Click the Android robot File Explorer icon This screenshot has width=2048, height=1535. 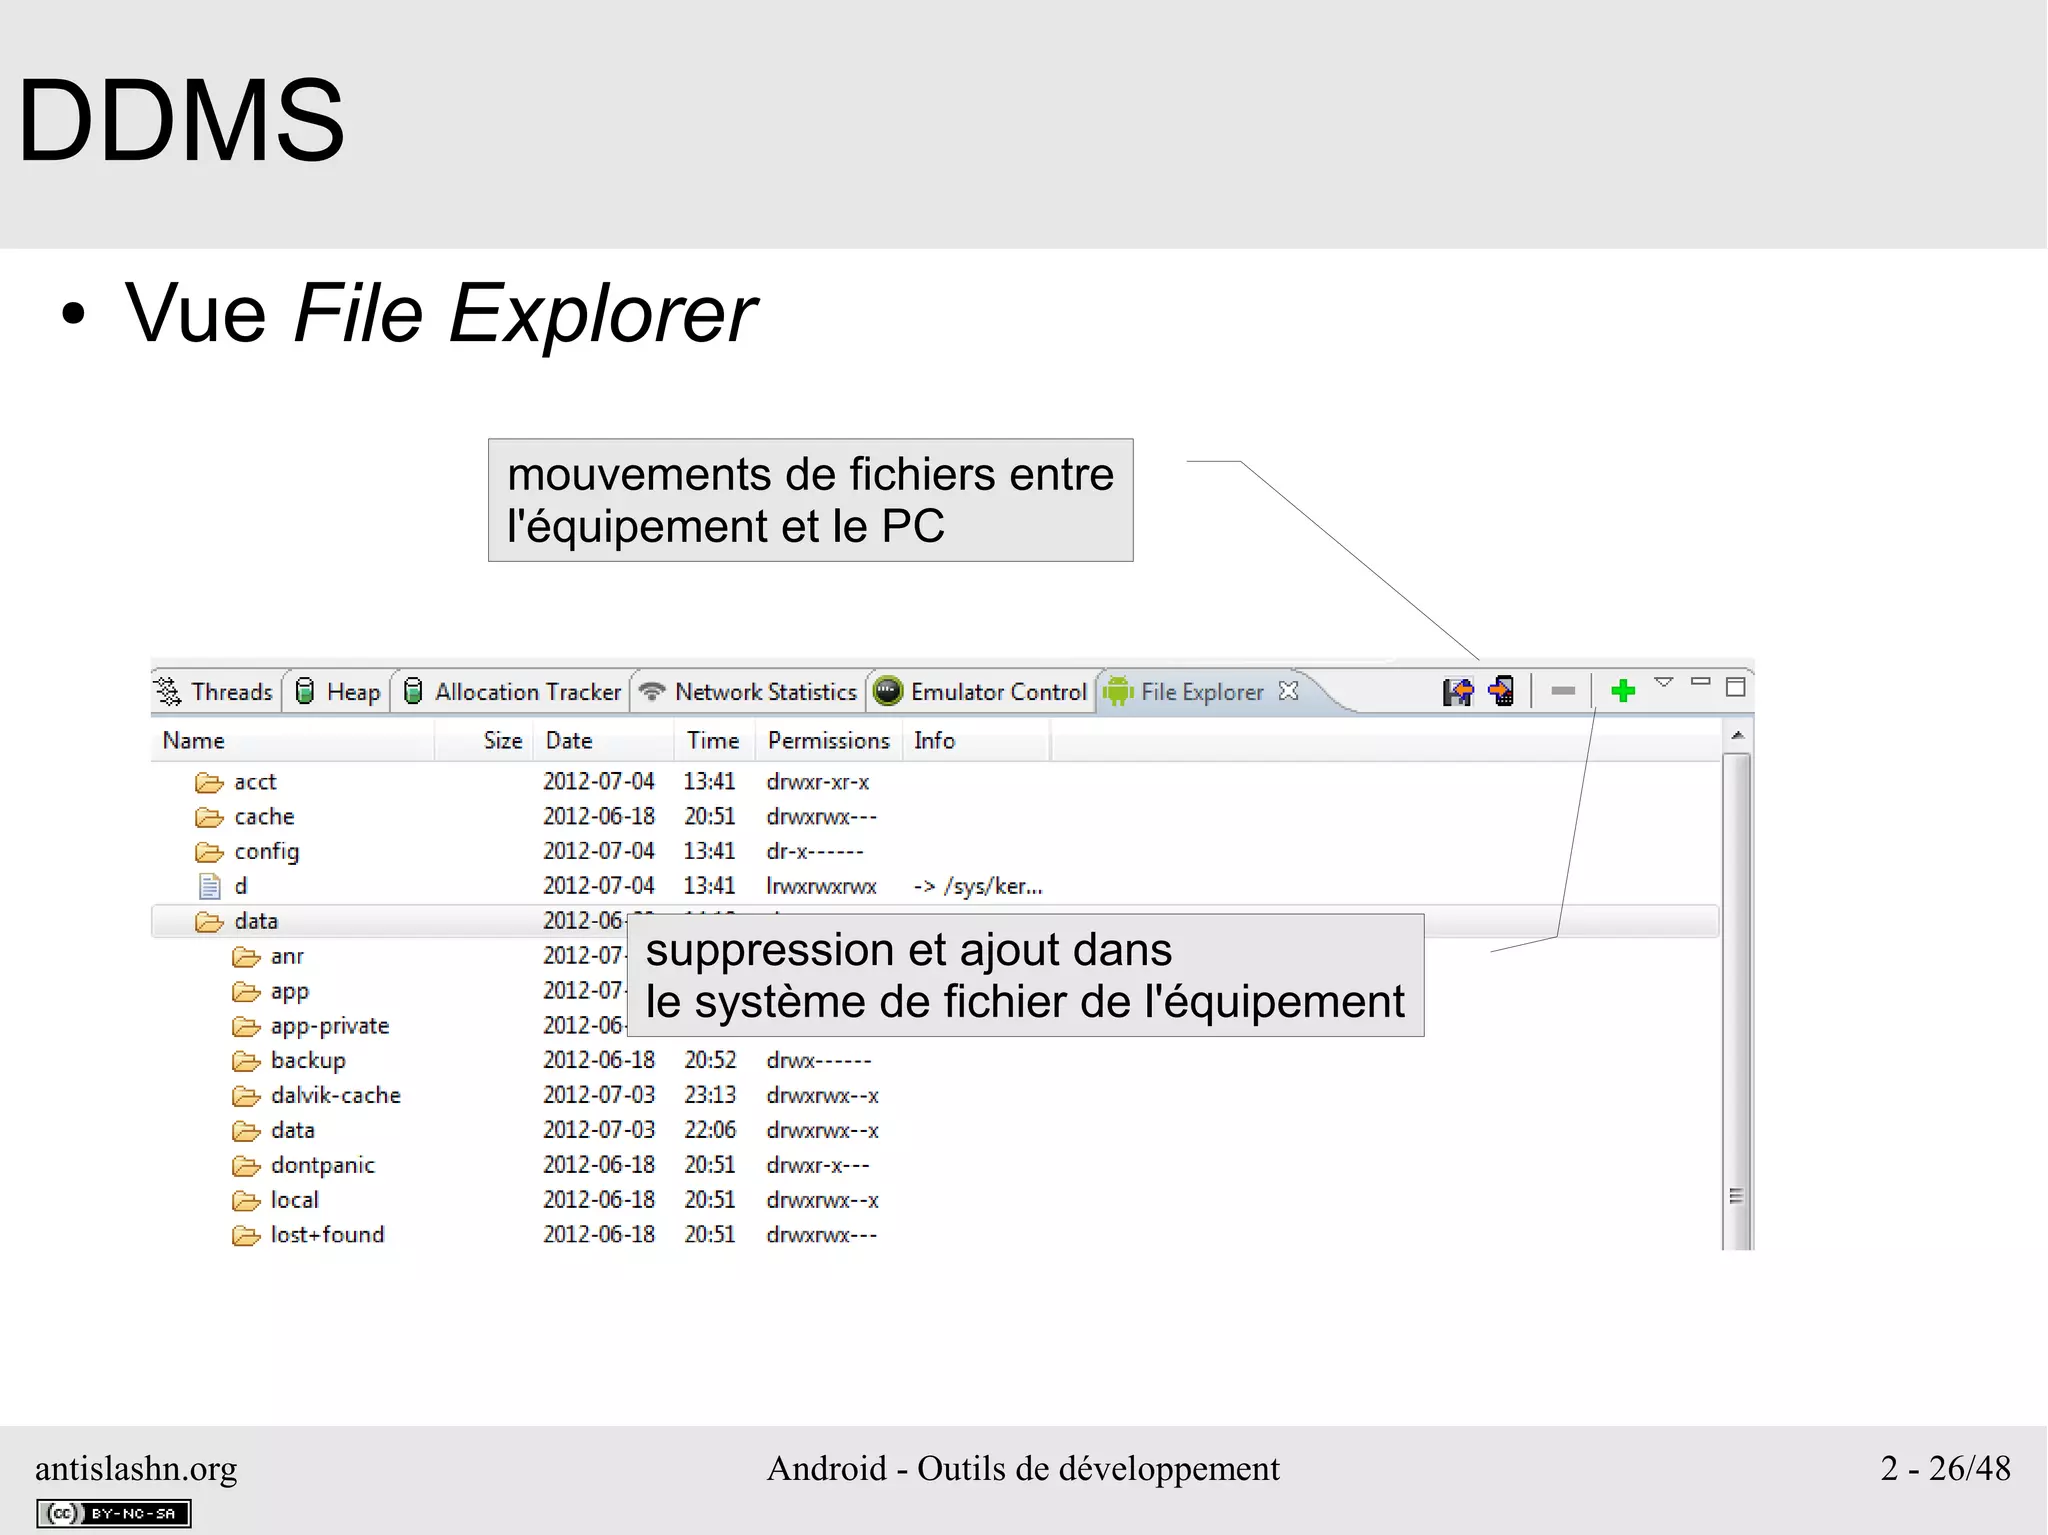[x=1118, y=691]
